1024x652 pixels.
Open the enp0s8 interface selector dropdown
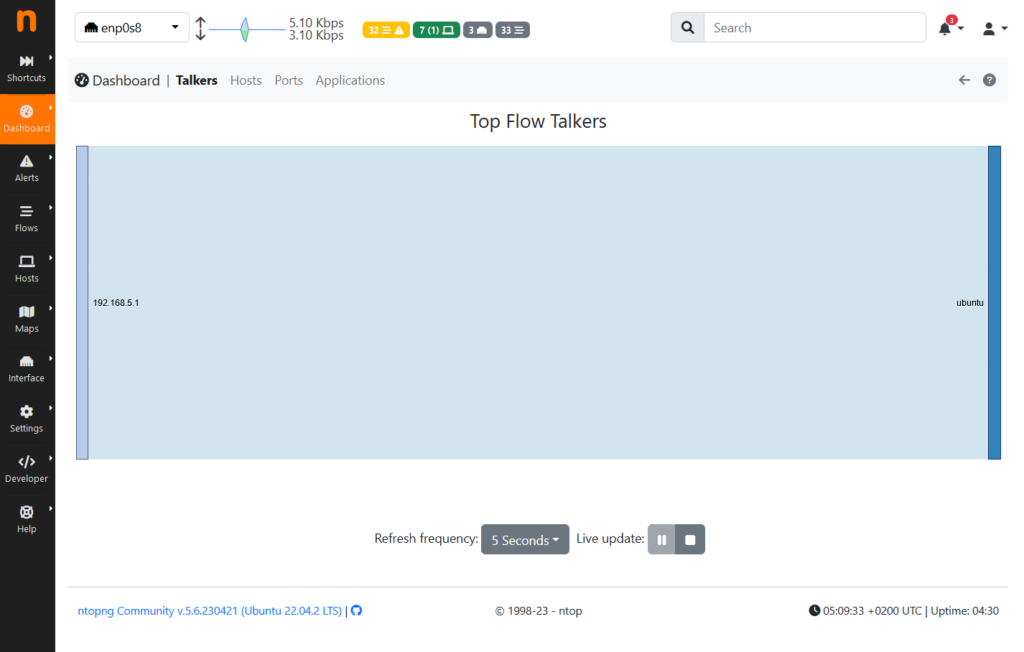[131, 27]
